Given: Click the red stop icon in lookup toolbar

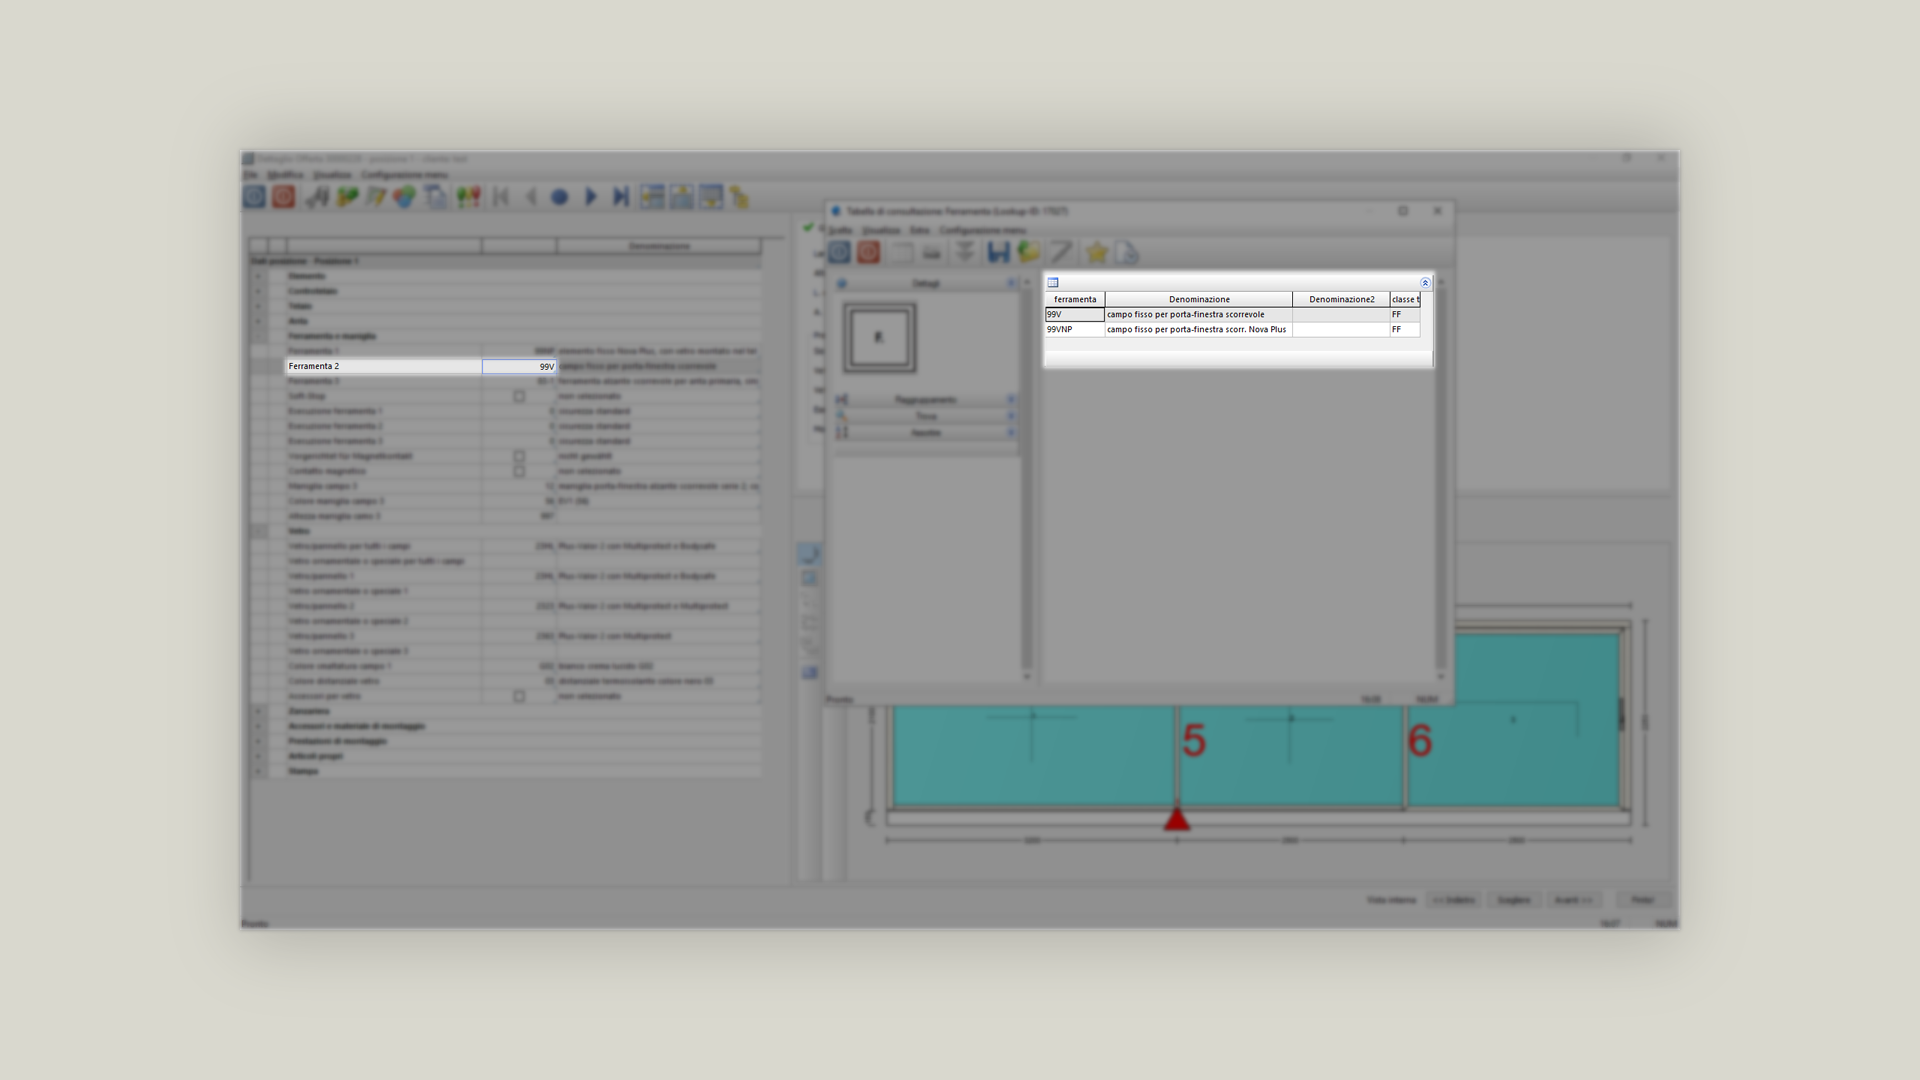Looking at the screenshot, I should tap(868, 253).
